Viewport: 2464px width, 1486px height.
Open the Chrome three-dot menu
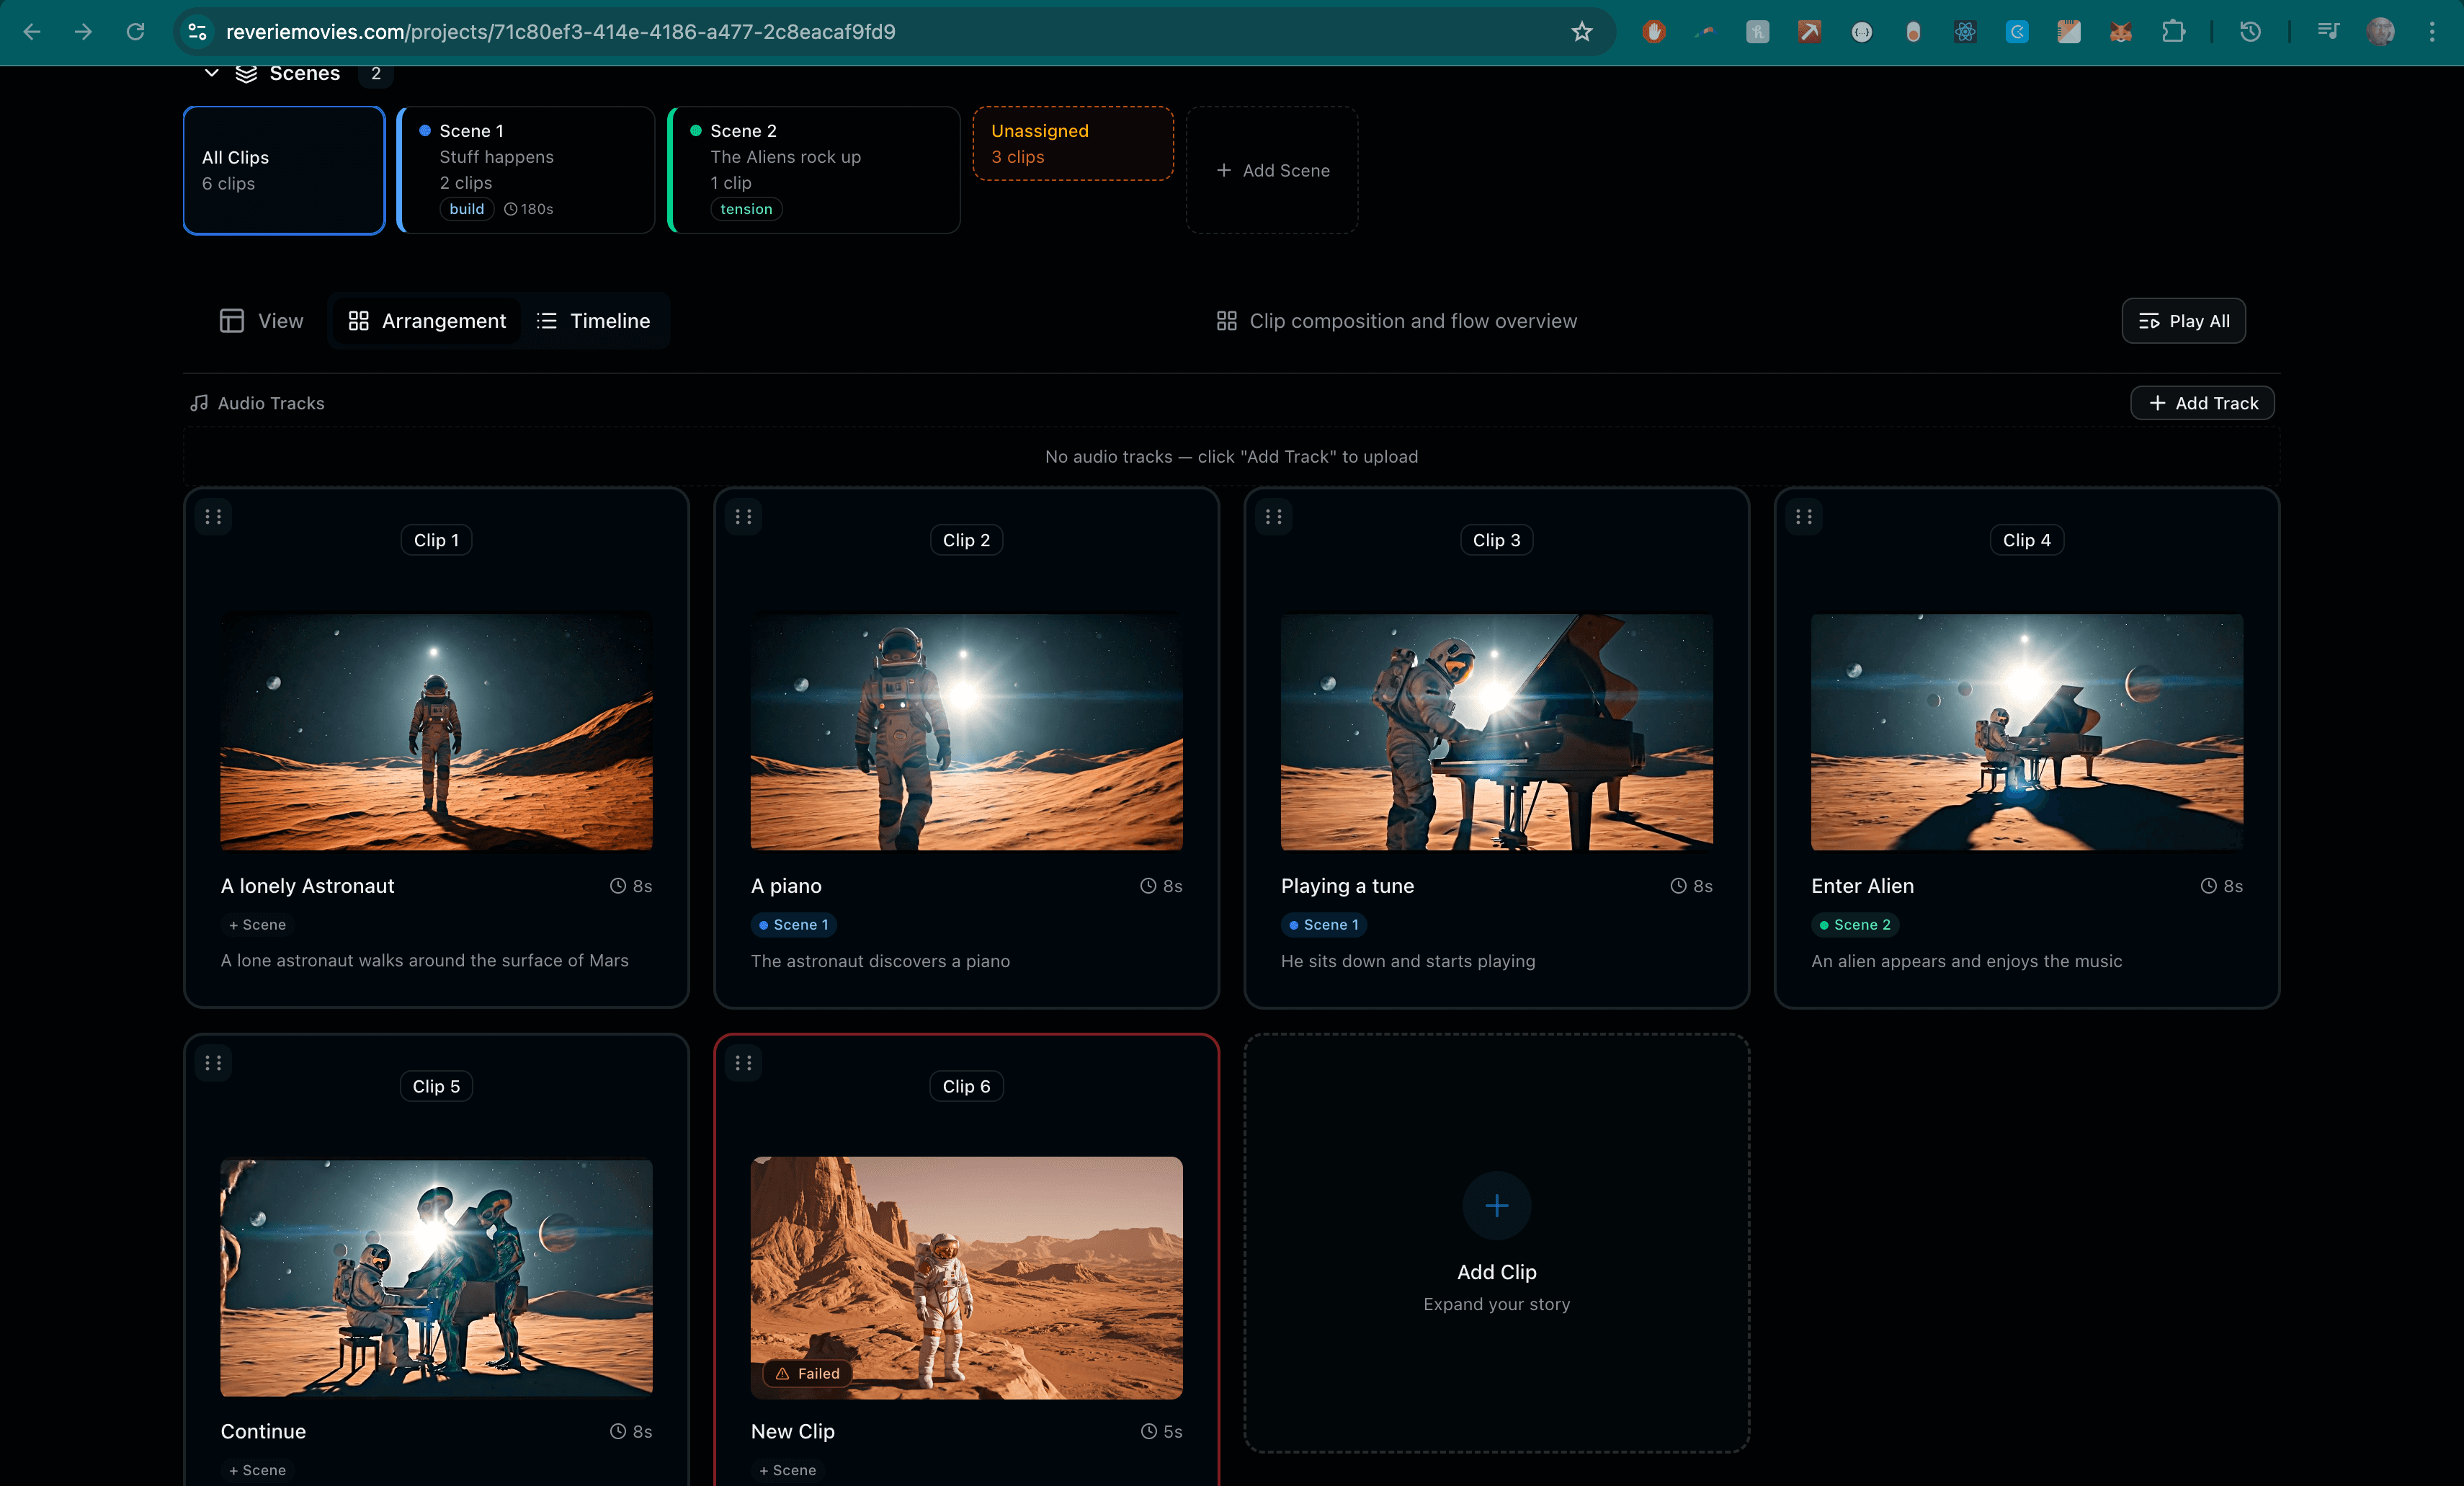(x=2432, y=32)
